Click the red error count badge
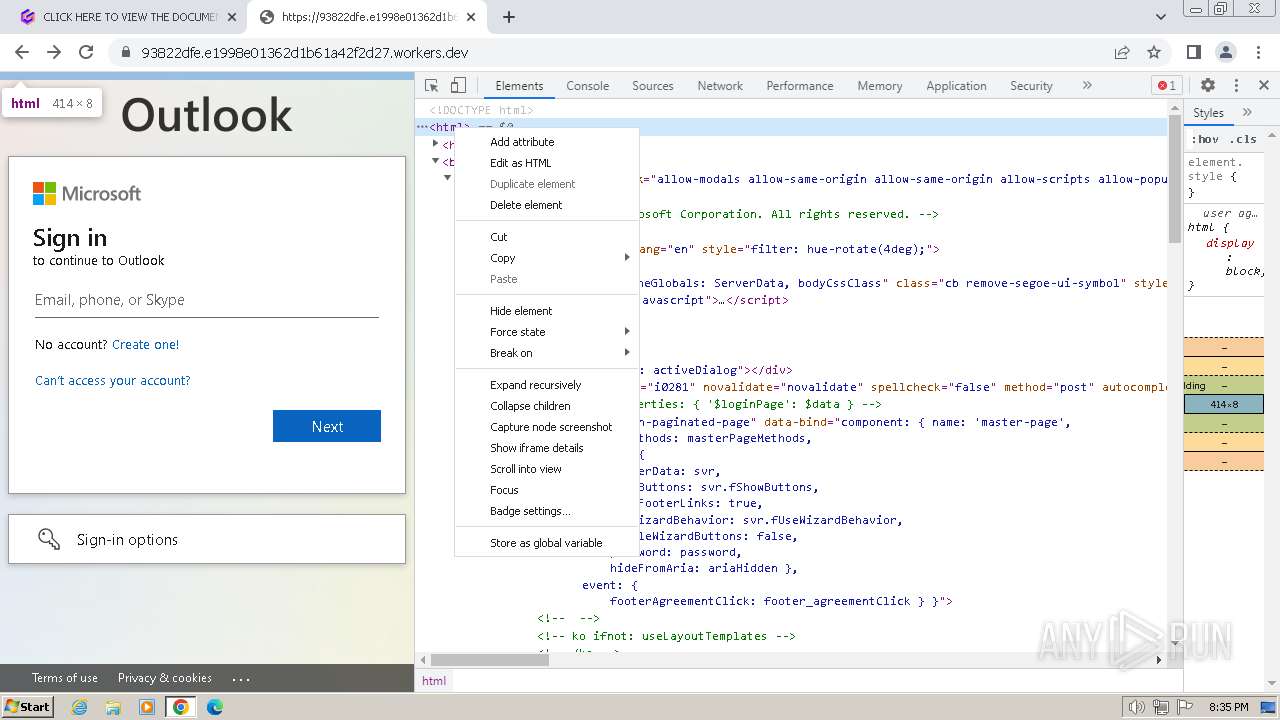The image size is (1280, 720). coord(1166,86)
